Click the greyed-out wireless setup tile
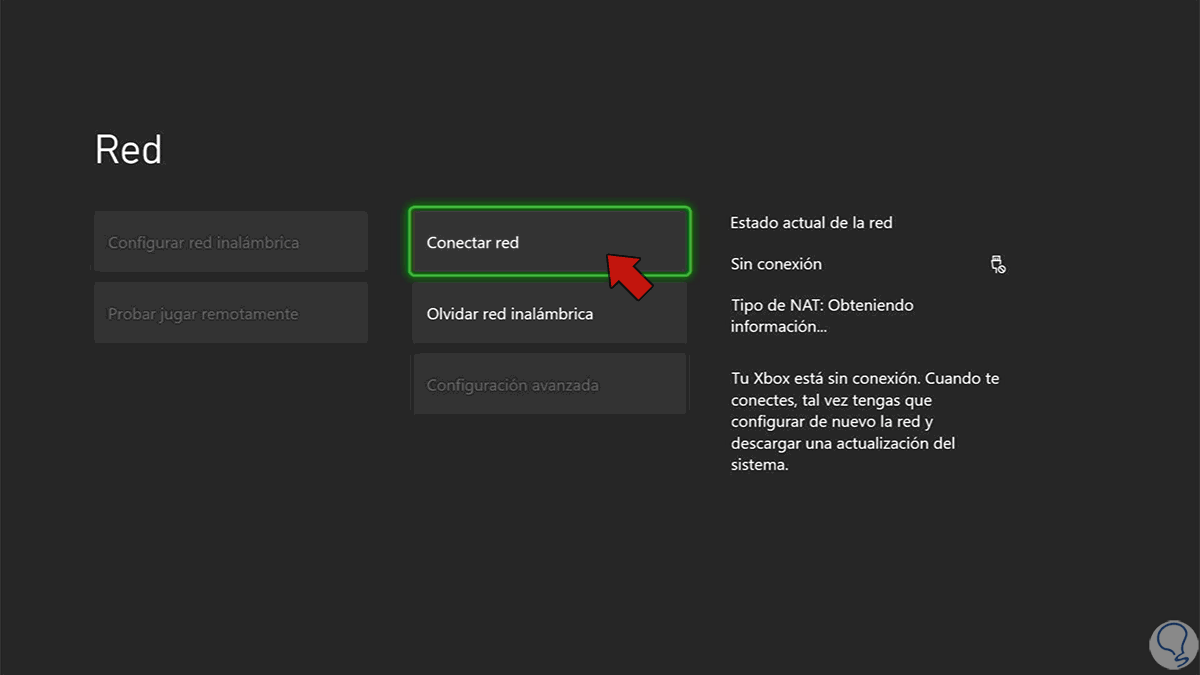 [x=231, y=242]
